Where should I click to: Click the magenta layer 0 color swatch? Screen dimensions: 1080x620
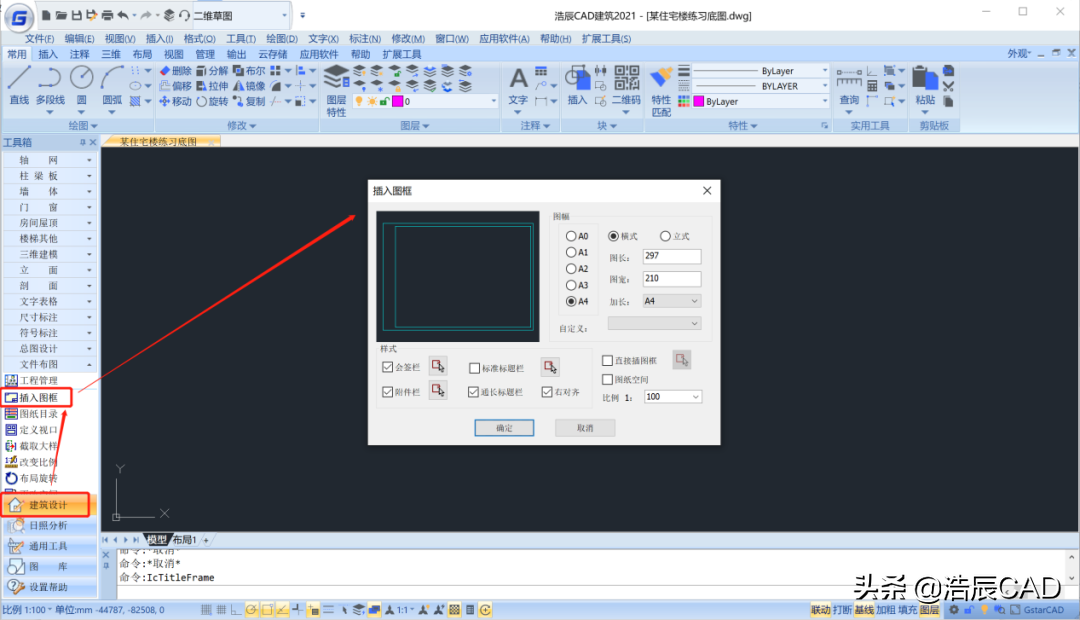(397, 101)
